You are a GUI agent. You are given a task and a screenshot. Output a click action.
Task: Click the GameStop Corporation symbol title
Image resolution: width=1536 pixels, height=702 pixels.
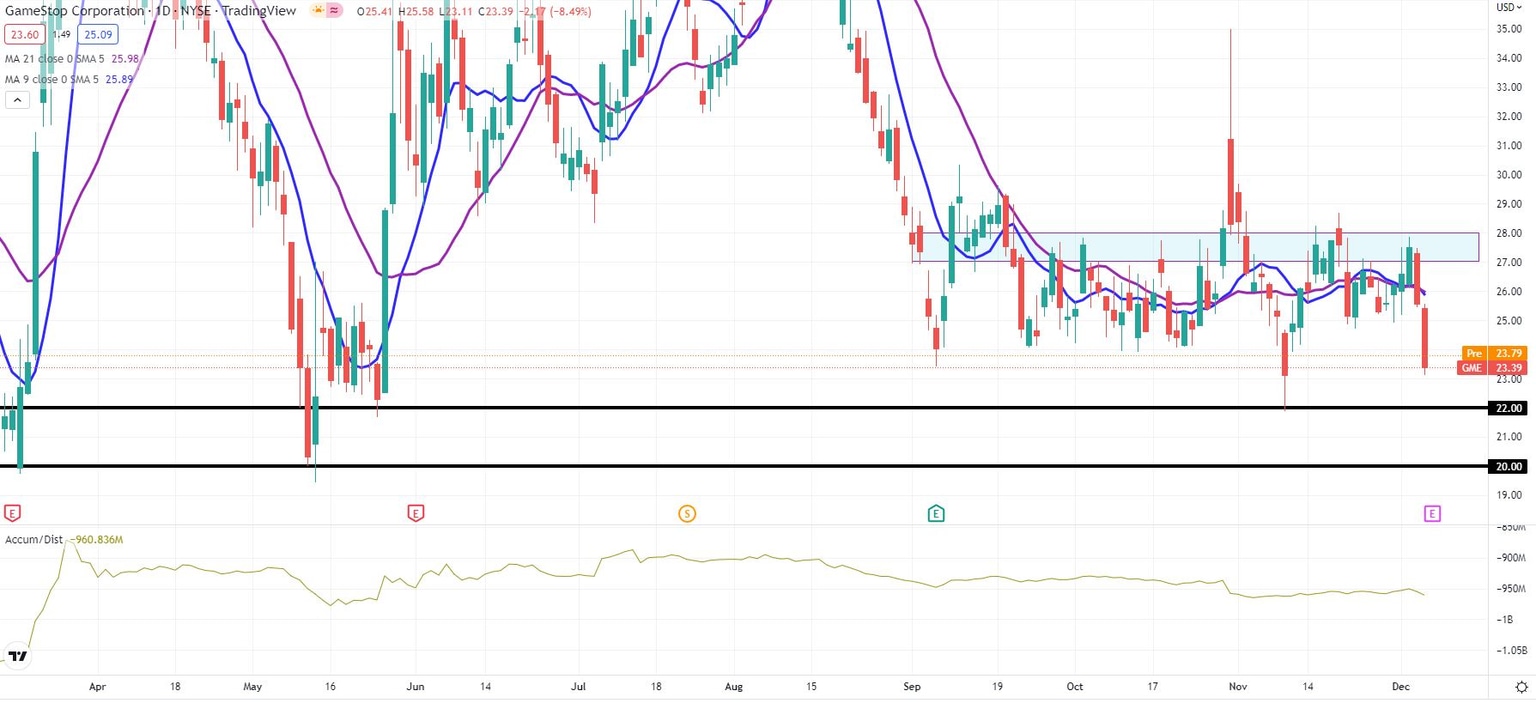coord(73,11)
